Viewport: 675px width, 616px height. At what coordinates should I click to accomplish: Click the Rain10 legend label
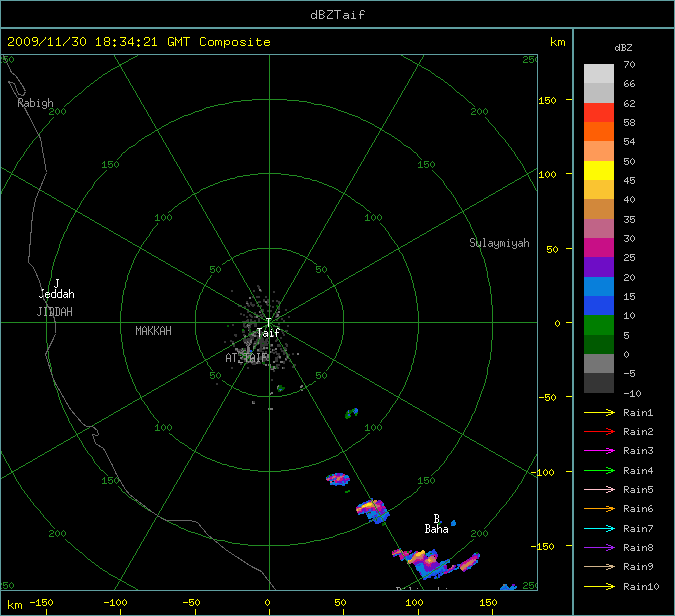pyautogui.click(x=641, y=587)
